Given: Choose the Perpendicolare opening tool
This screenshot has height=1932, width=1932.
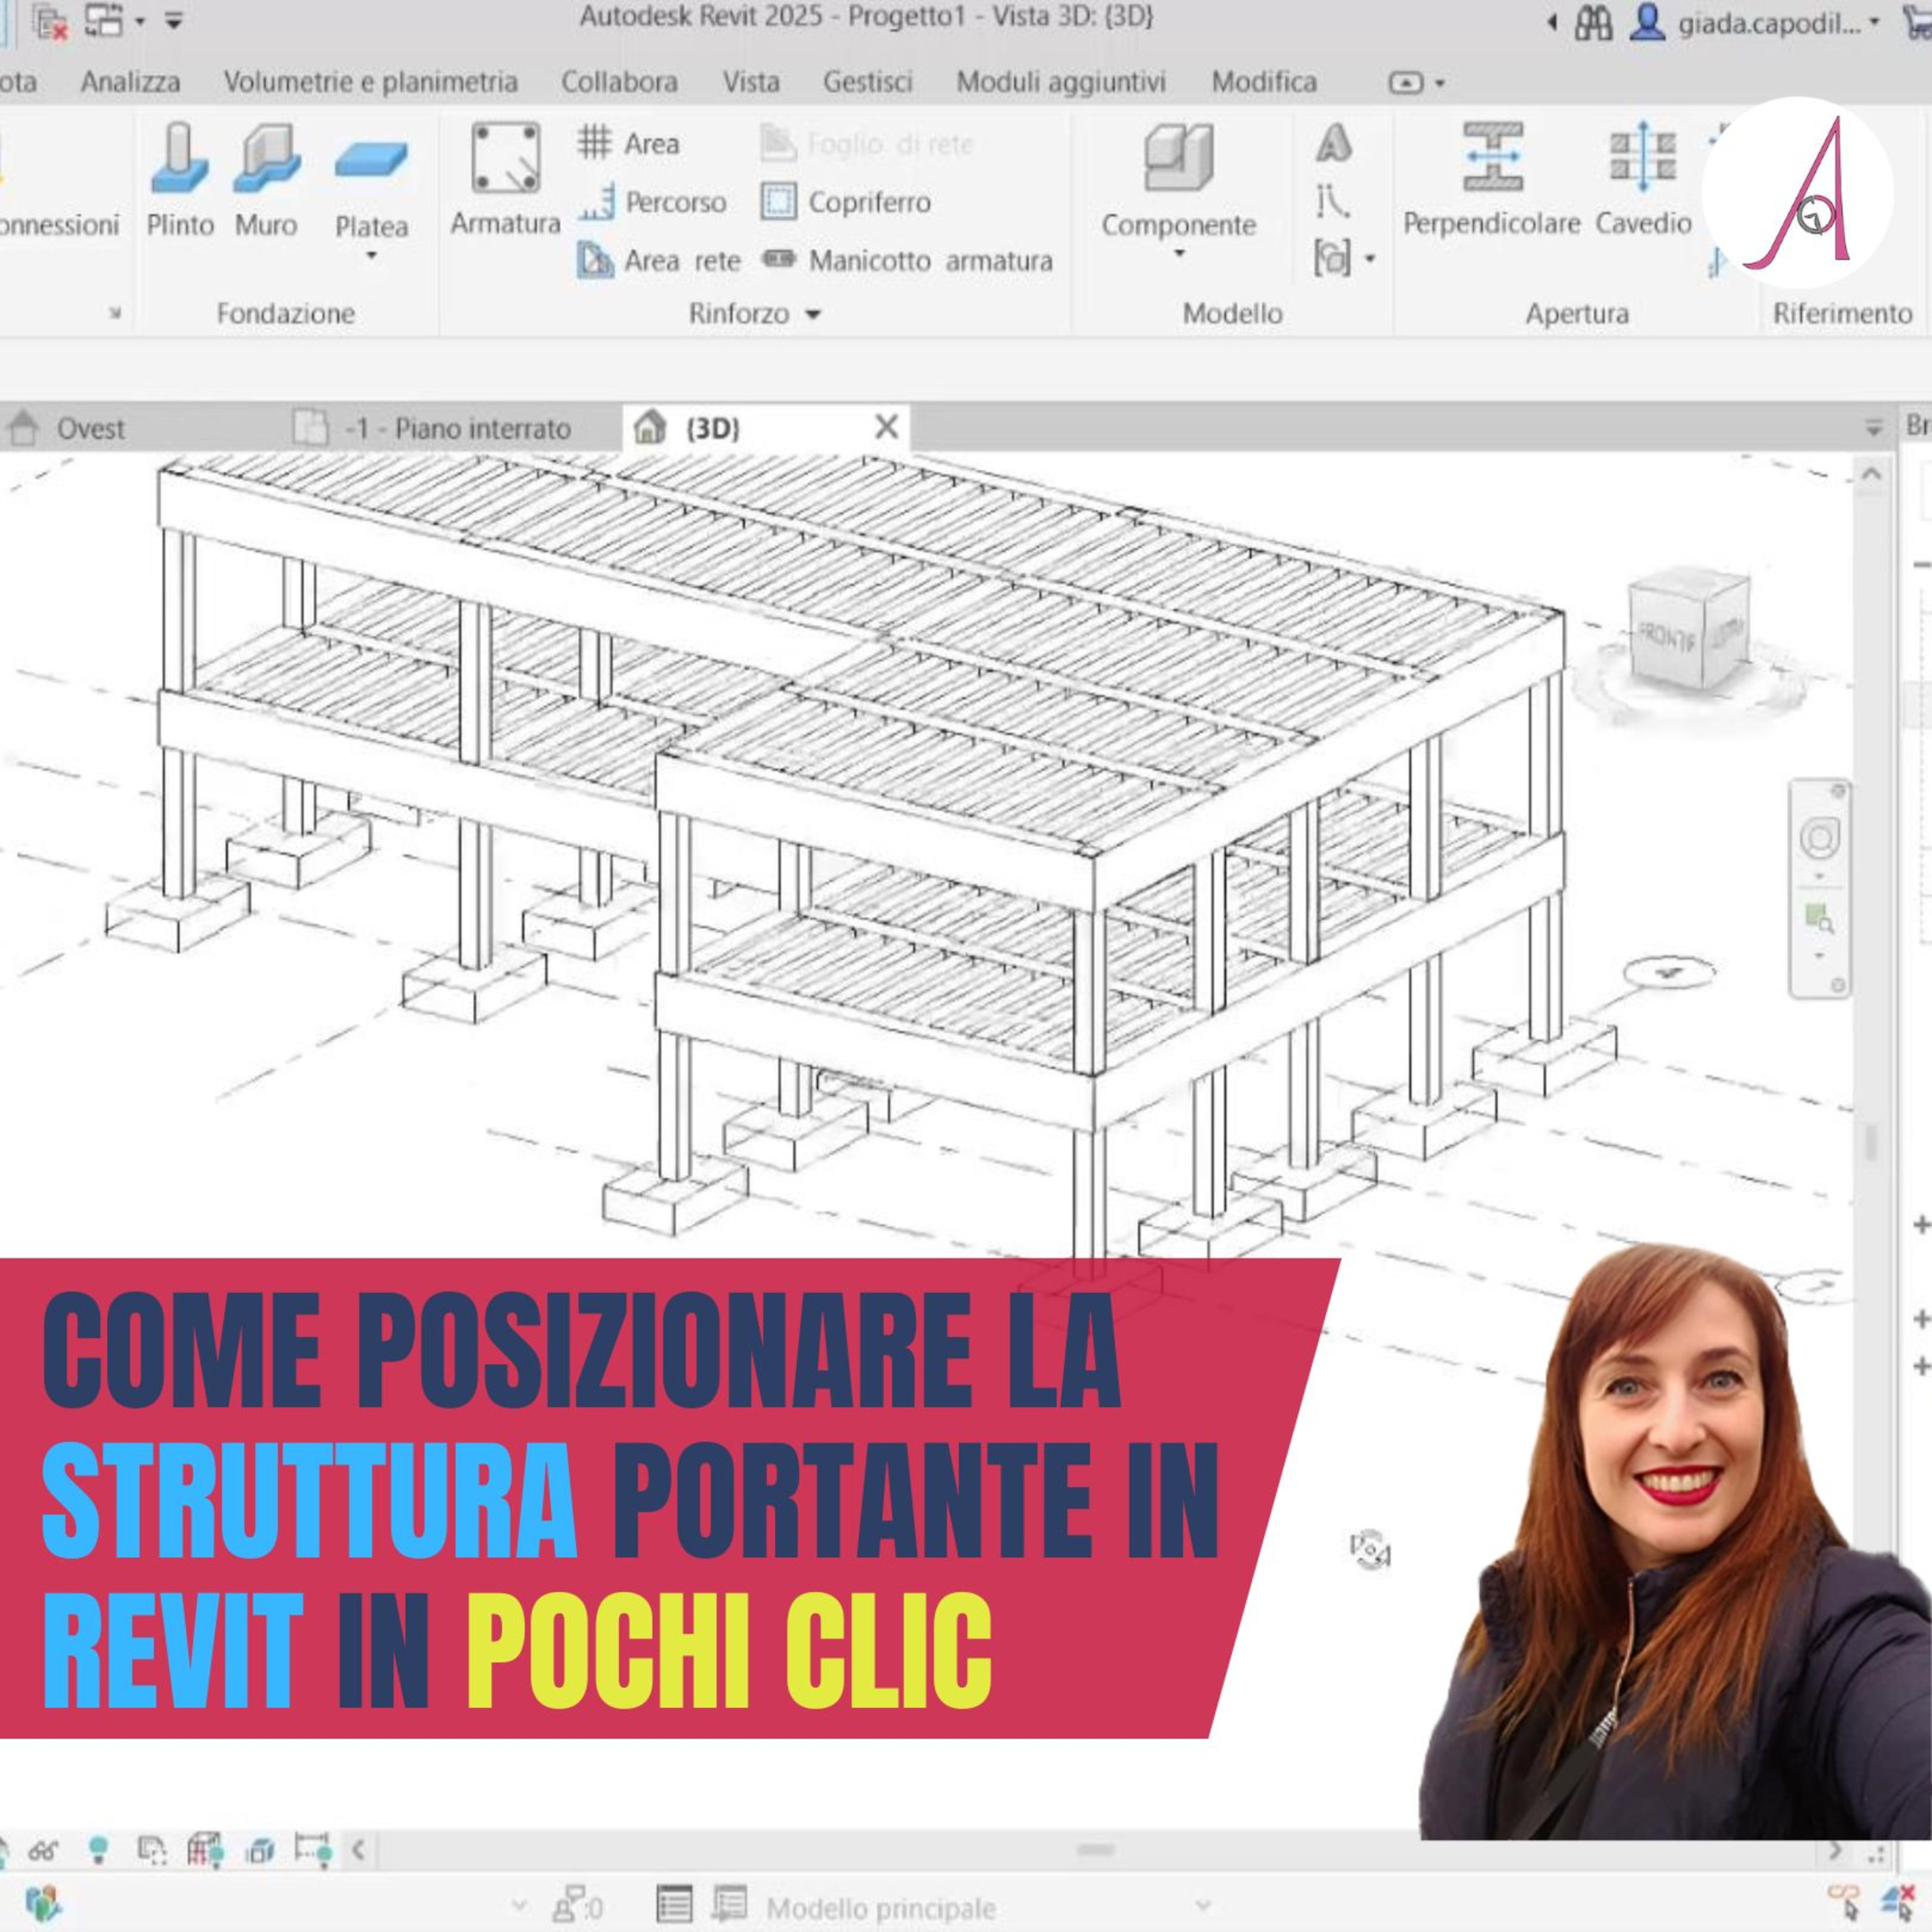Looking at the screenshot, I should [x=1492, y=180].
